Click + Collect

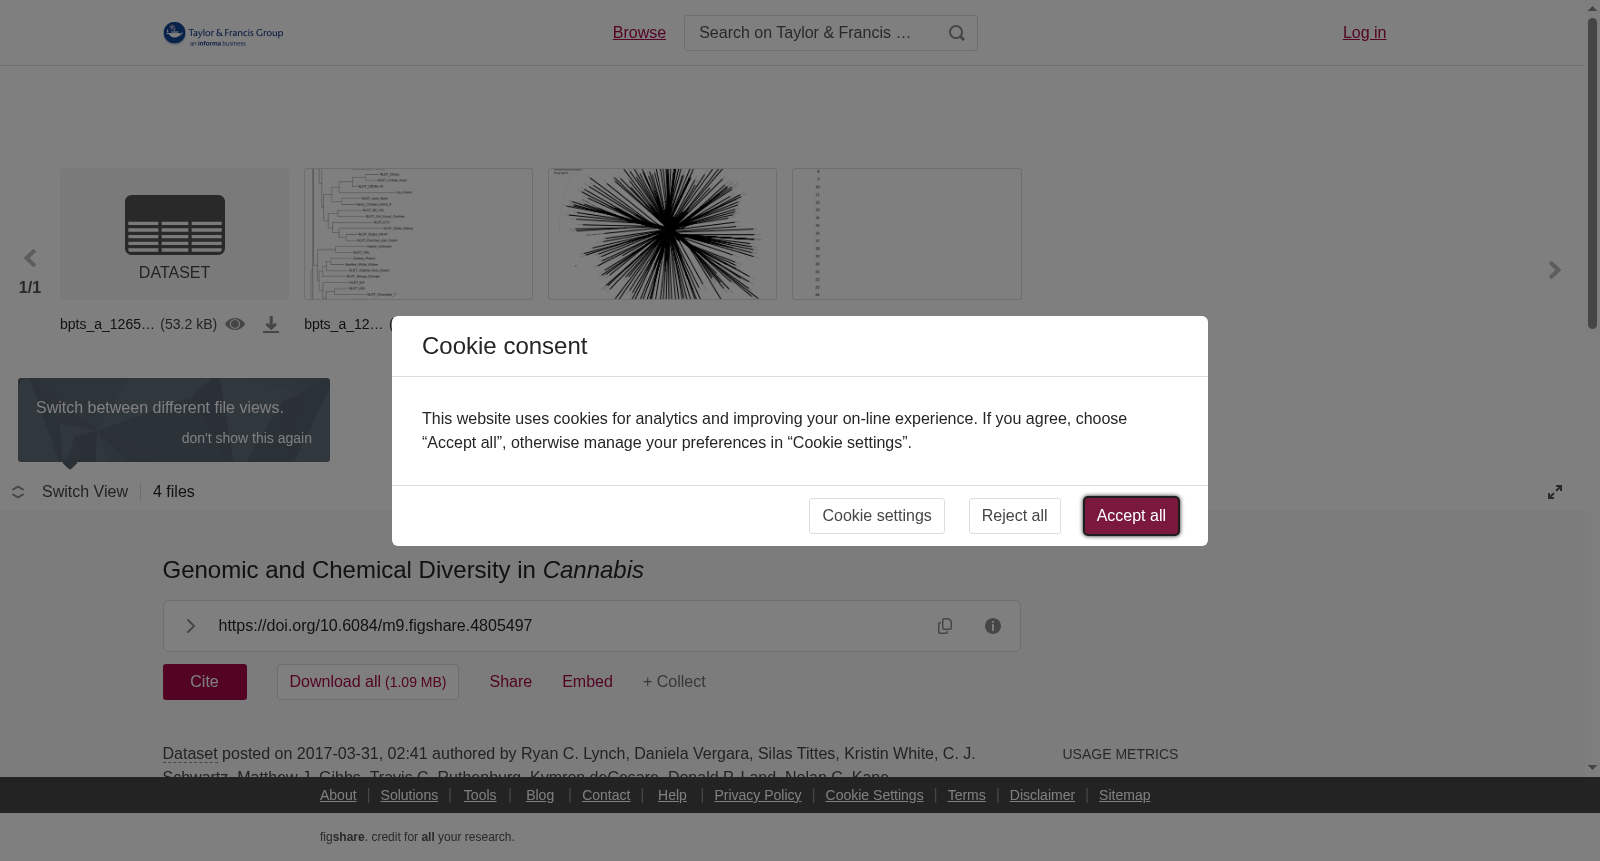tap(674, 682)
